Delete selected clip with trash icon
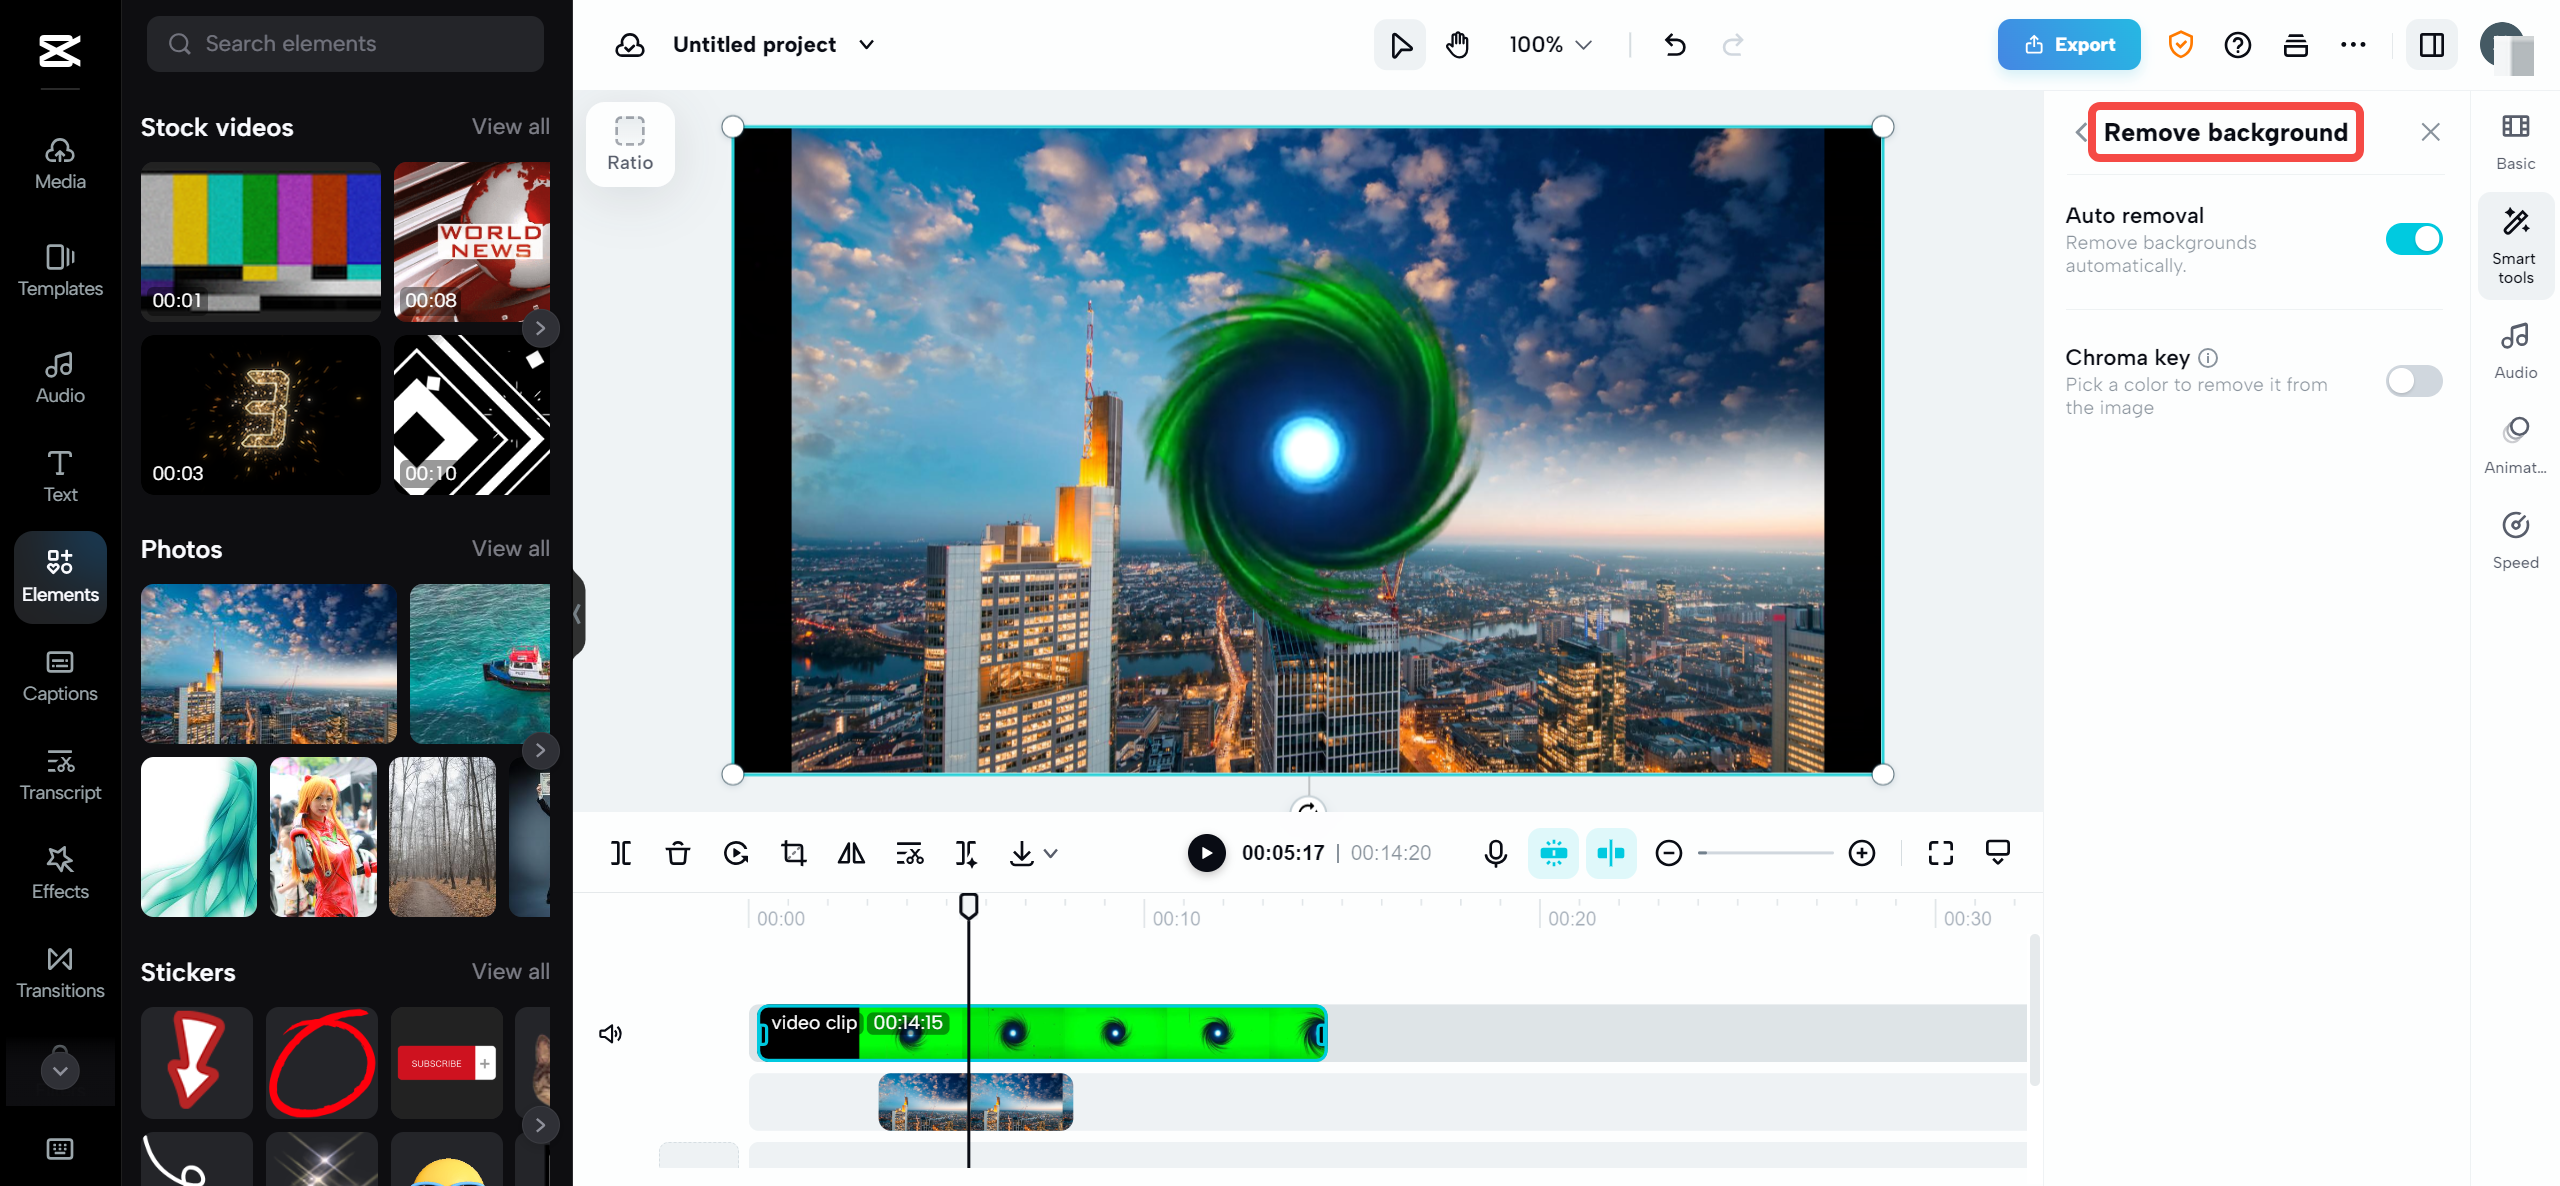This screenshot has height=1186, width=2560. [x=678, y=853]
